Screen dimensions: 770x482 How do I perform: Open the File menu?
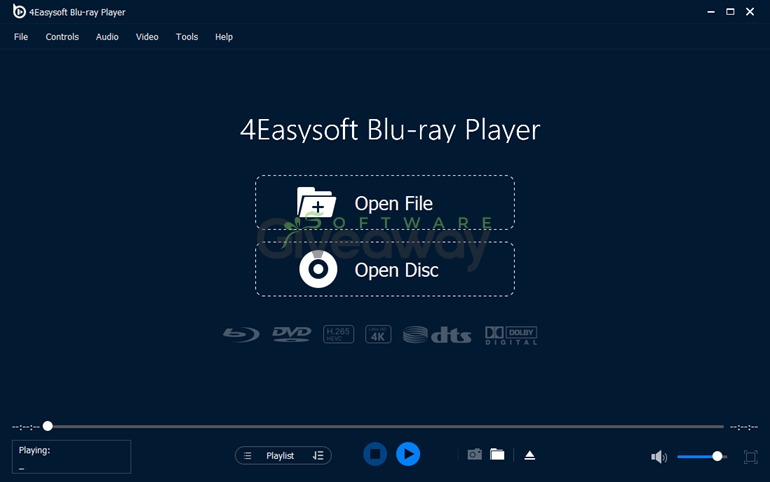(21, 37)
